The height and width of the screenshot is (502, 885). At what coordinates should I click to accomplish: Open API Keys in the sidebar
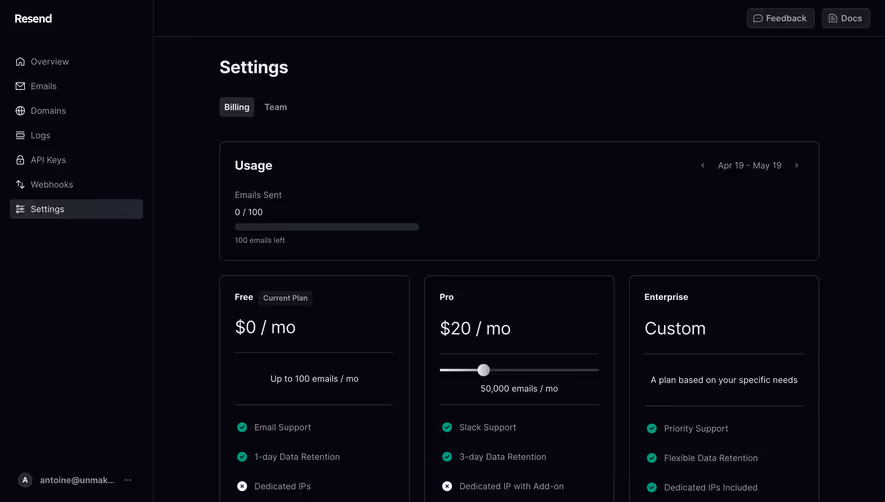[76, 160]
